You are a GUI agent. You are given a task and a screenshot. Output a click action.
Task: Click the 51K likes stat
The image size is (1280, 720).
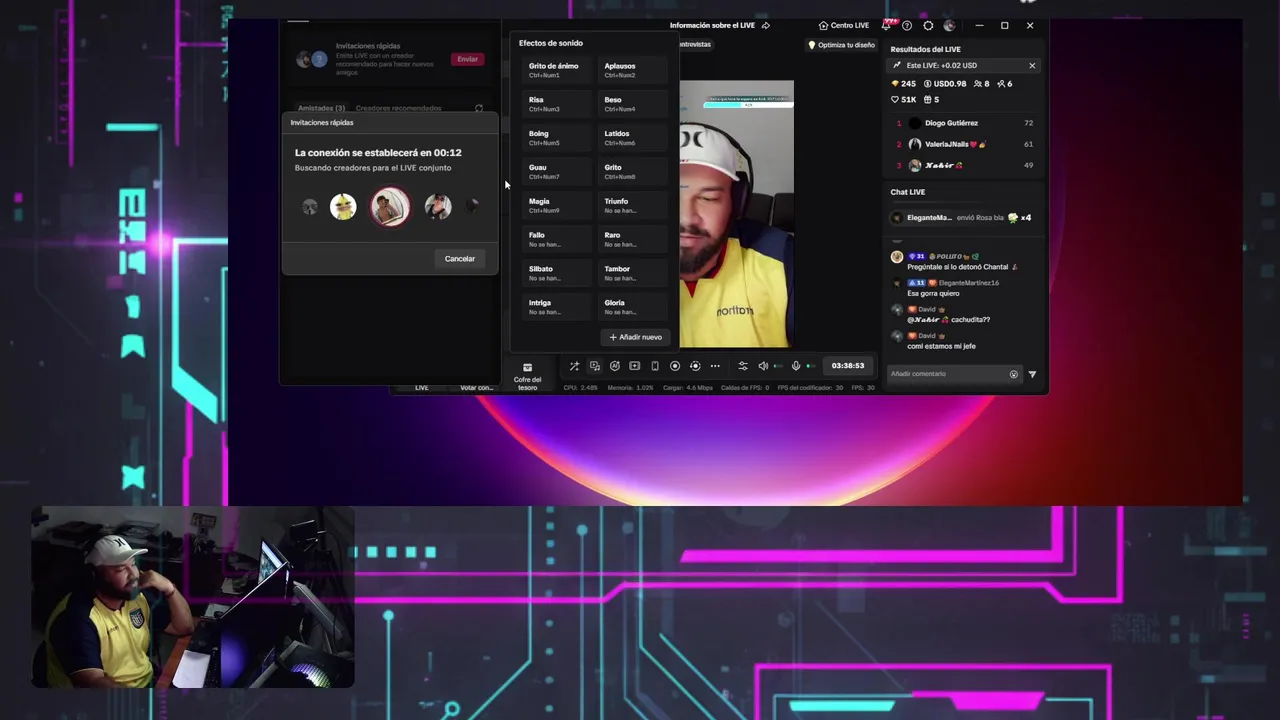(x=903, y=100)
